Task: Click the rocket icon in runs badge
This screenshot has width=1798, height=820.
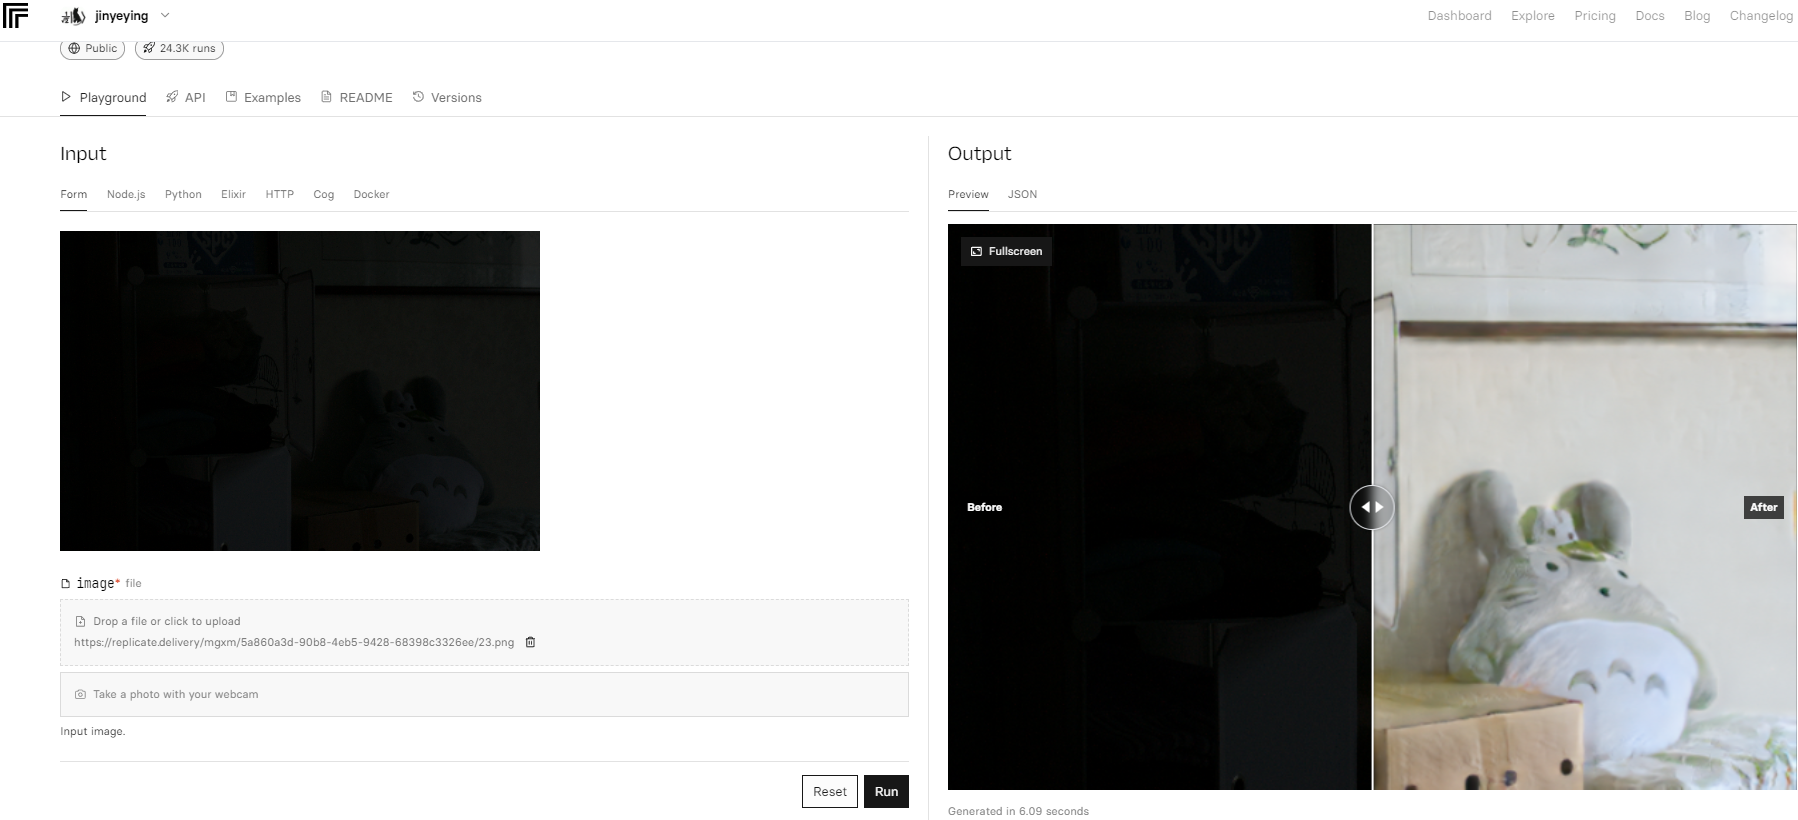Action: coord(149,48)
